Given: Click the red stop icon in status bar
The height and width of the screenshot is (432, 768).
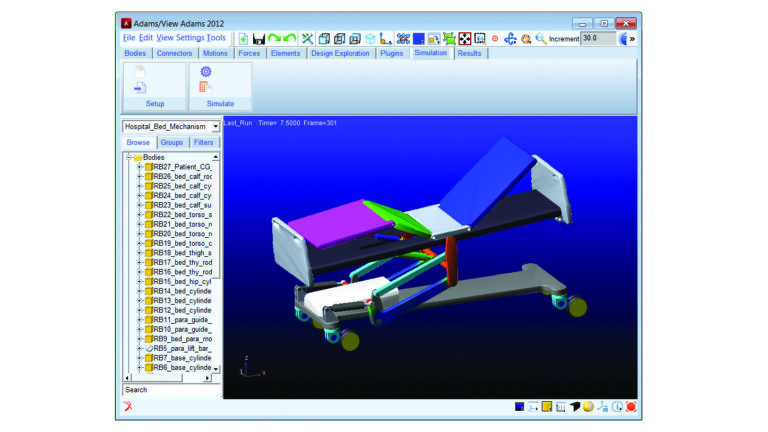Looking at the screenshot, I should pos(631,407).
